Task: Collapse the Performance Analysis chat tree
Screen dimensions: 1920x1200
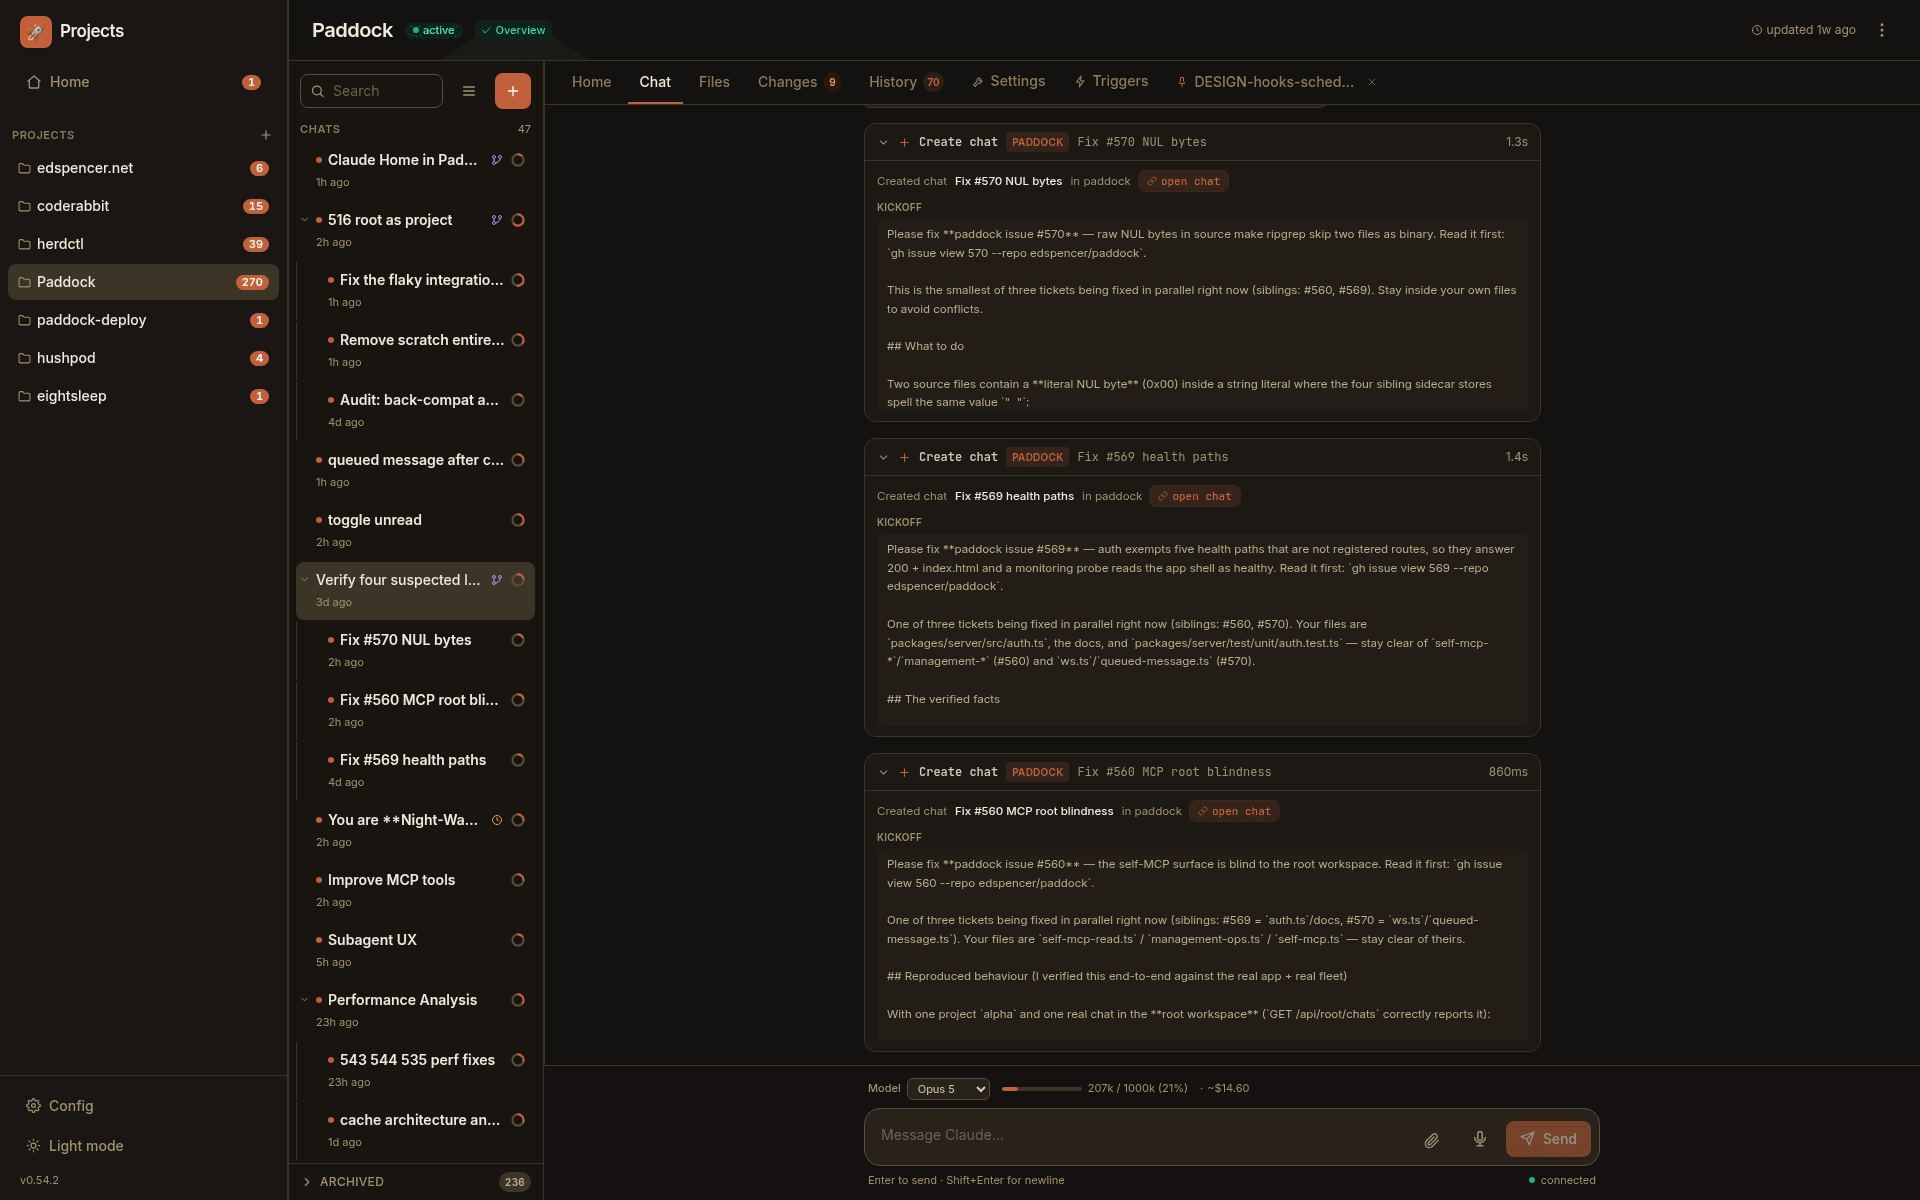Action: pyautogui.click(x=305, y=1000)
